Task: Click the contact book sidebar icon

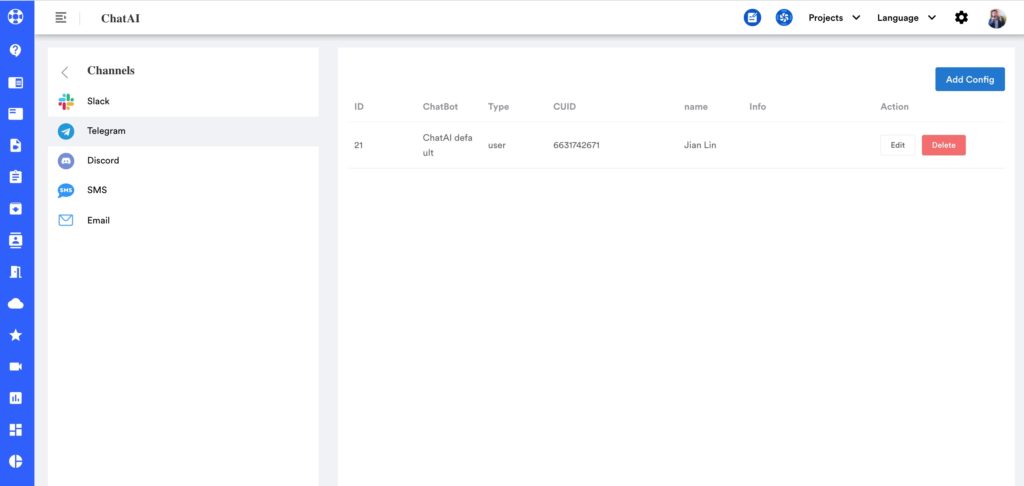Action: pos(16,240)
